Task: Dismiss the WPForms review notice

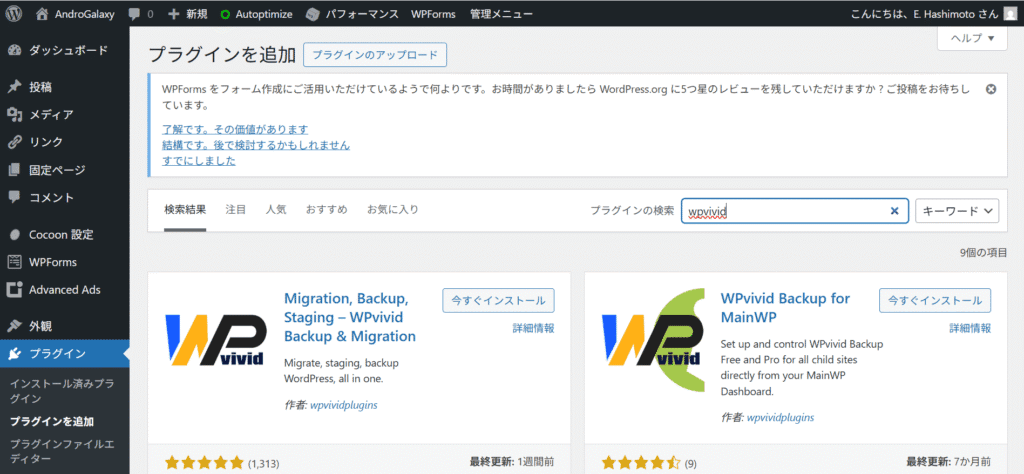Action: (x=991, y=89)
